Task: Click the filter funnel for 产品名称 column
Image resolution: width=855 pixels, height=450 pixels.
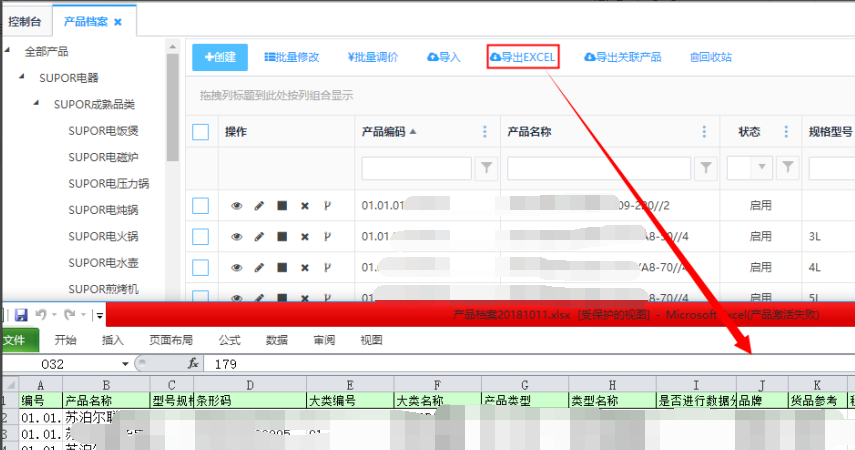Action: pyautogui.click(x=706, y=167)
